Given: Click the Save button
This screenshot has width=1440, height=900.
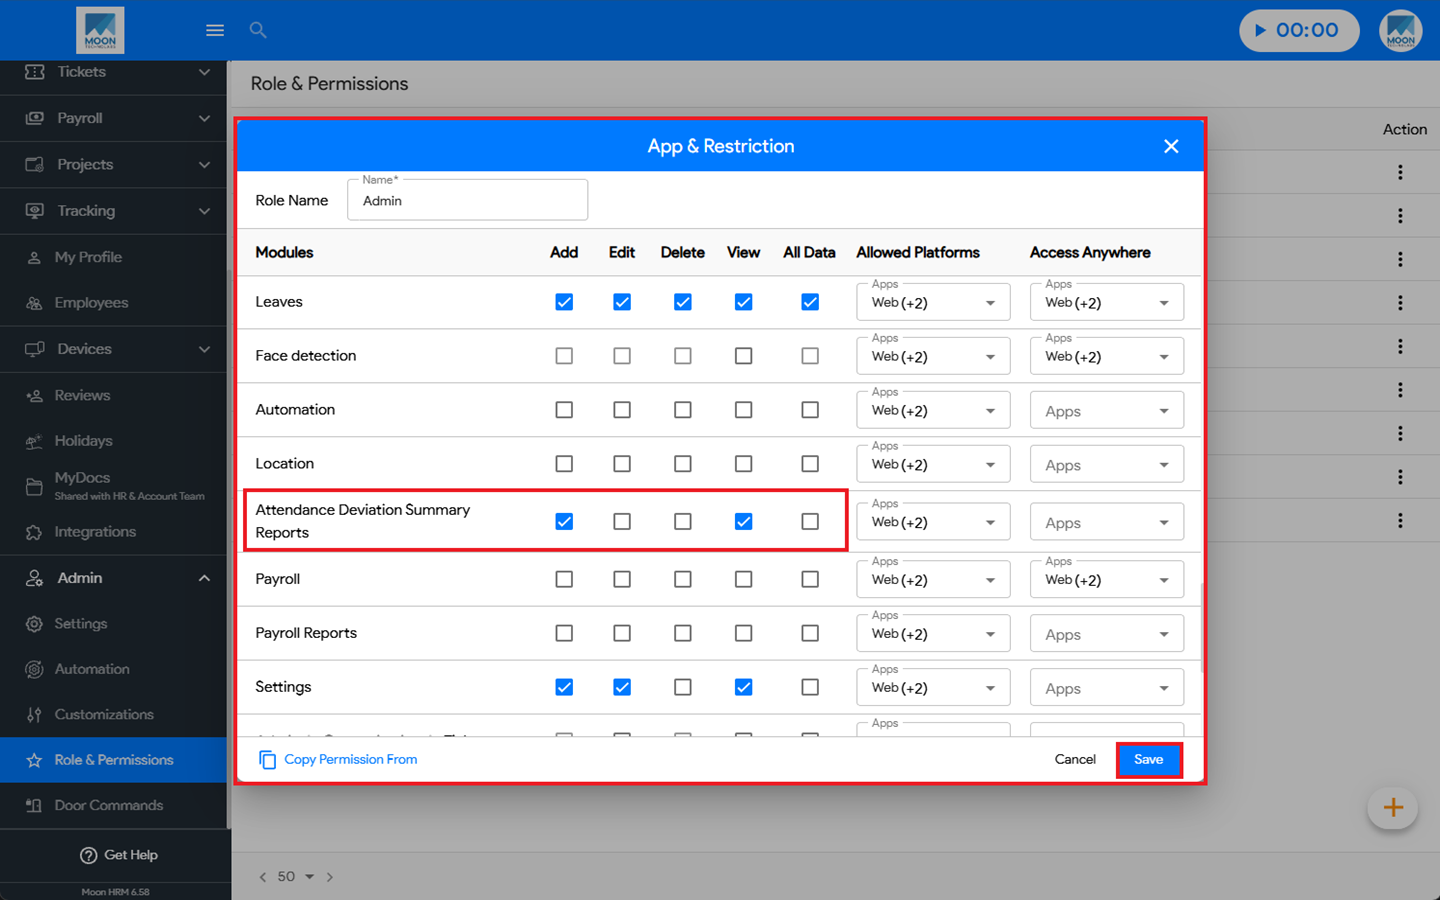Looking at the screenshot, I should click(x=1149, y=760).
